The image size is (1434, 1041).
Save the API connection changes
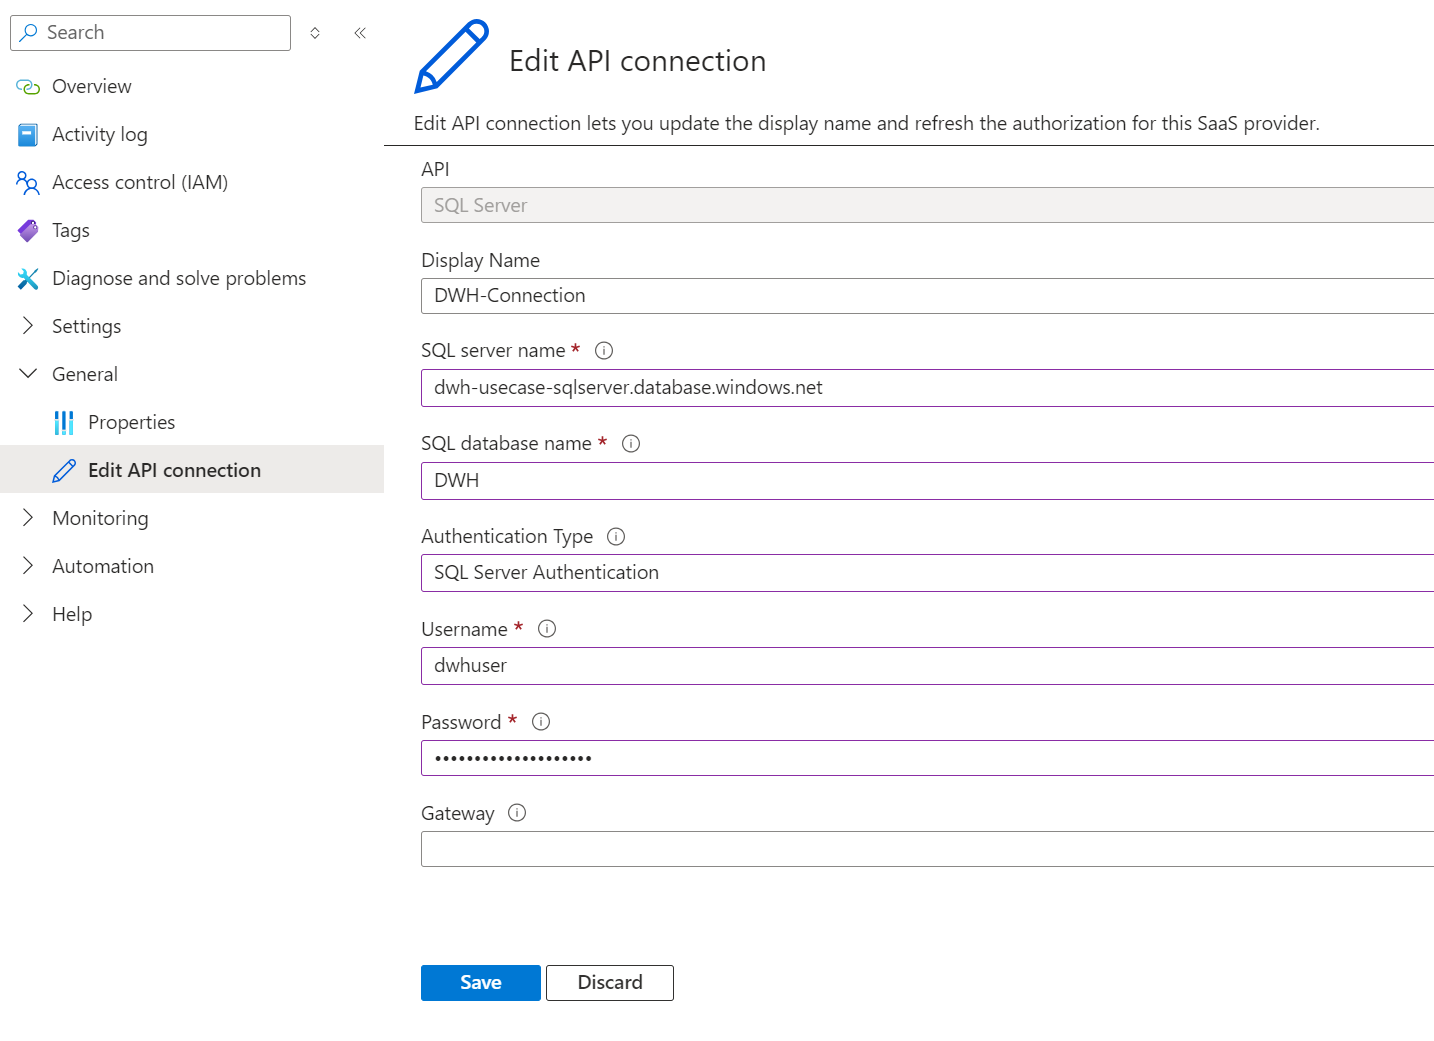[481, 983]
